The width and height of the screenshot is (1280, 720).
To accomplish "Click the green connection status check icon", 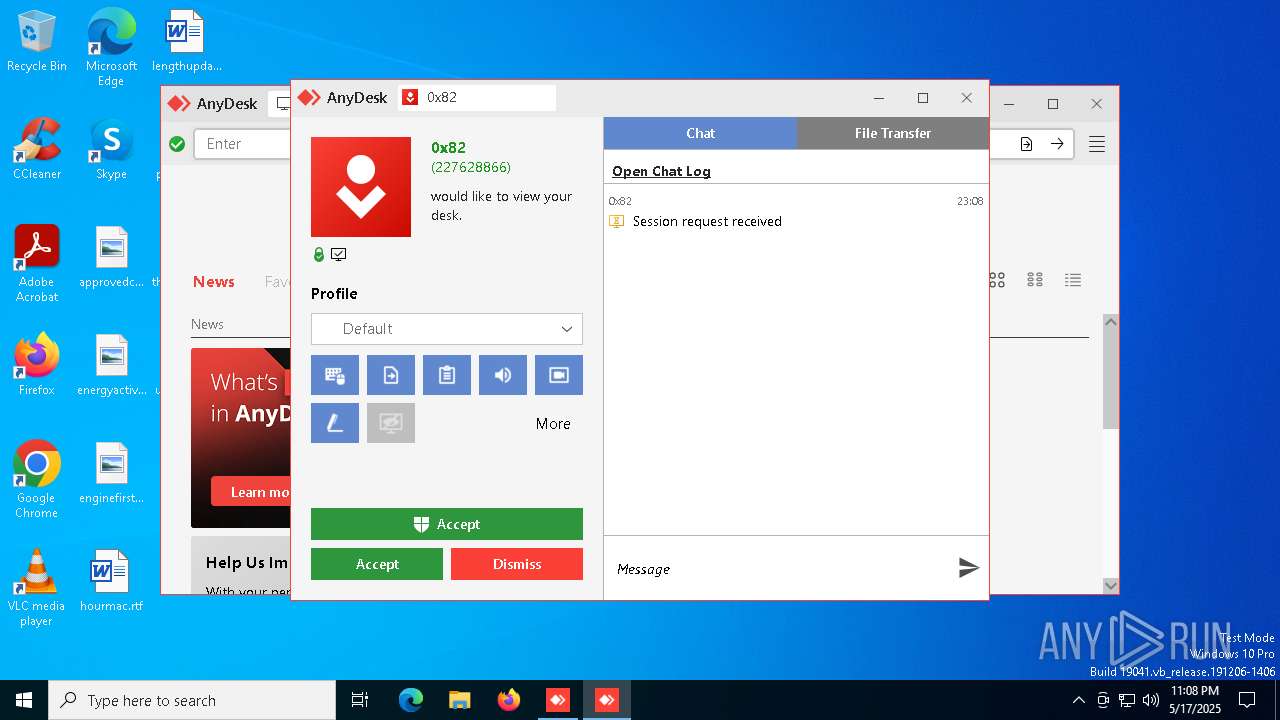I will pyautogui.click(x=177, y=144).
